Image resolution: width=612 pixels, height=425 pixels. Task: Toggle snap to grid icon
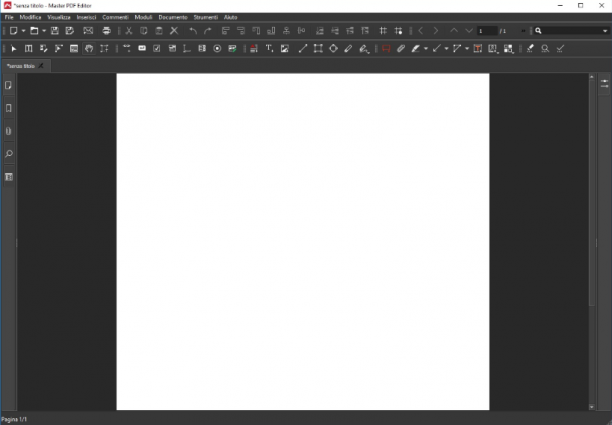(x=399, y=31)
